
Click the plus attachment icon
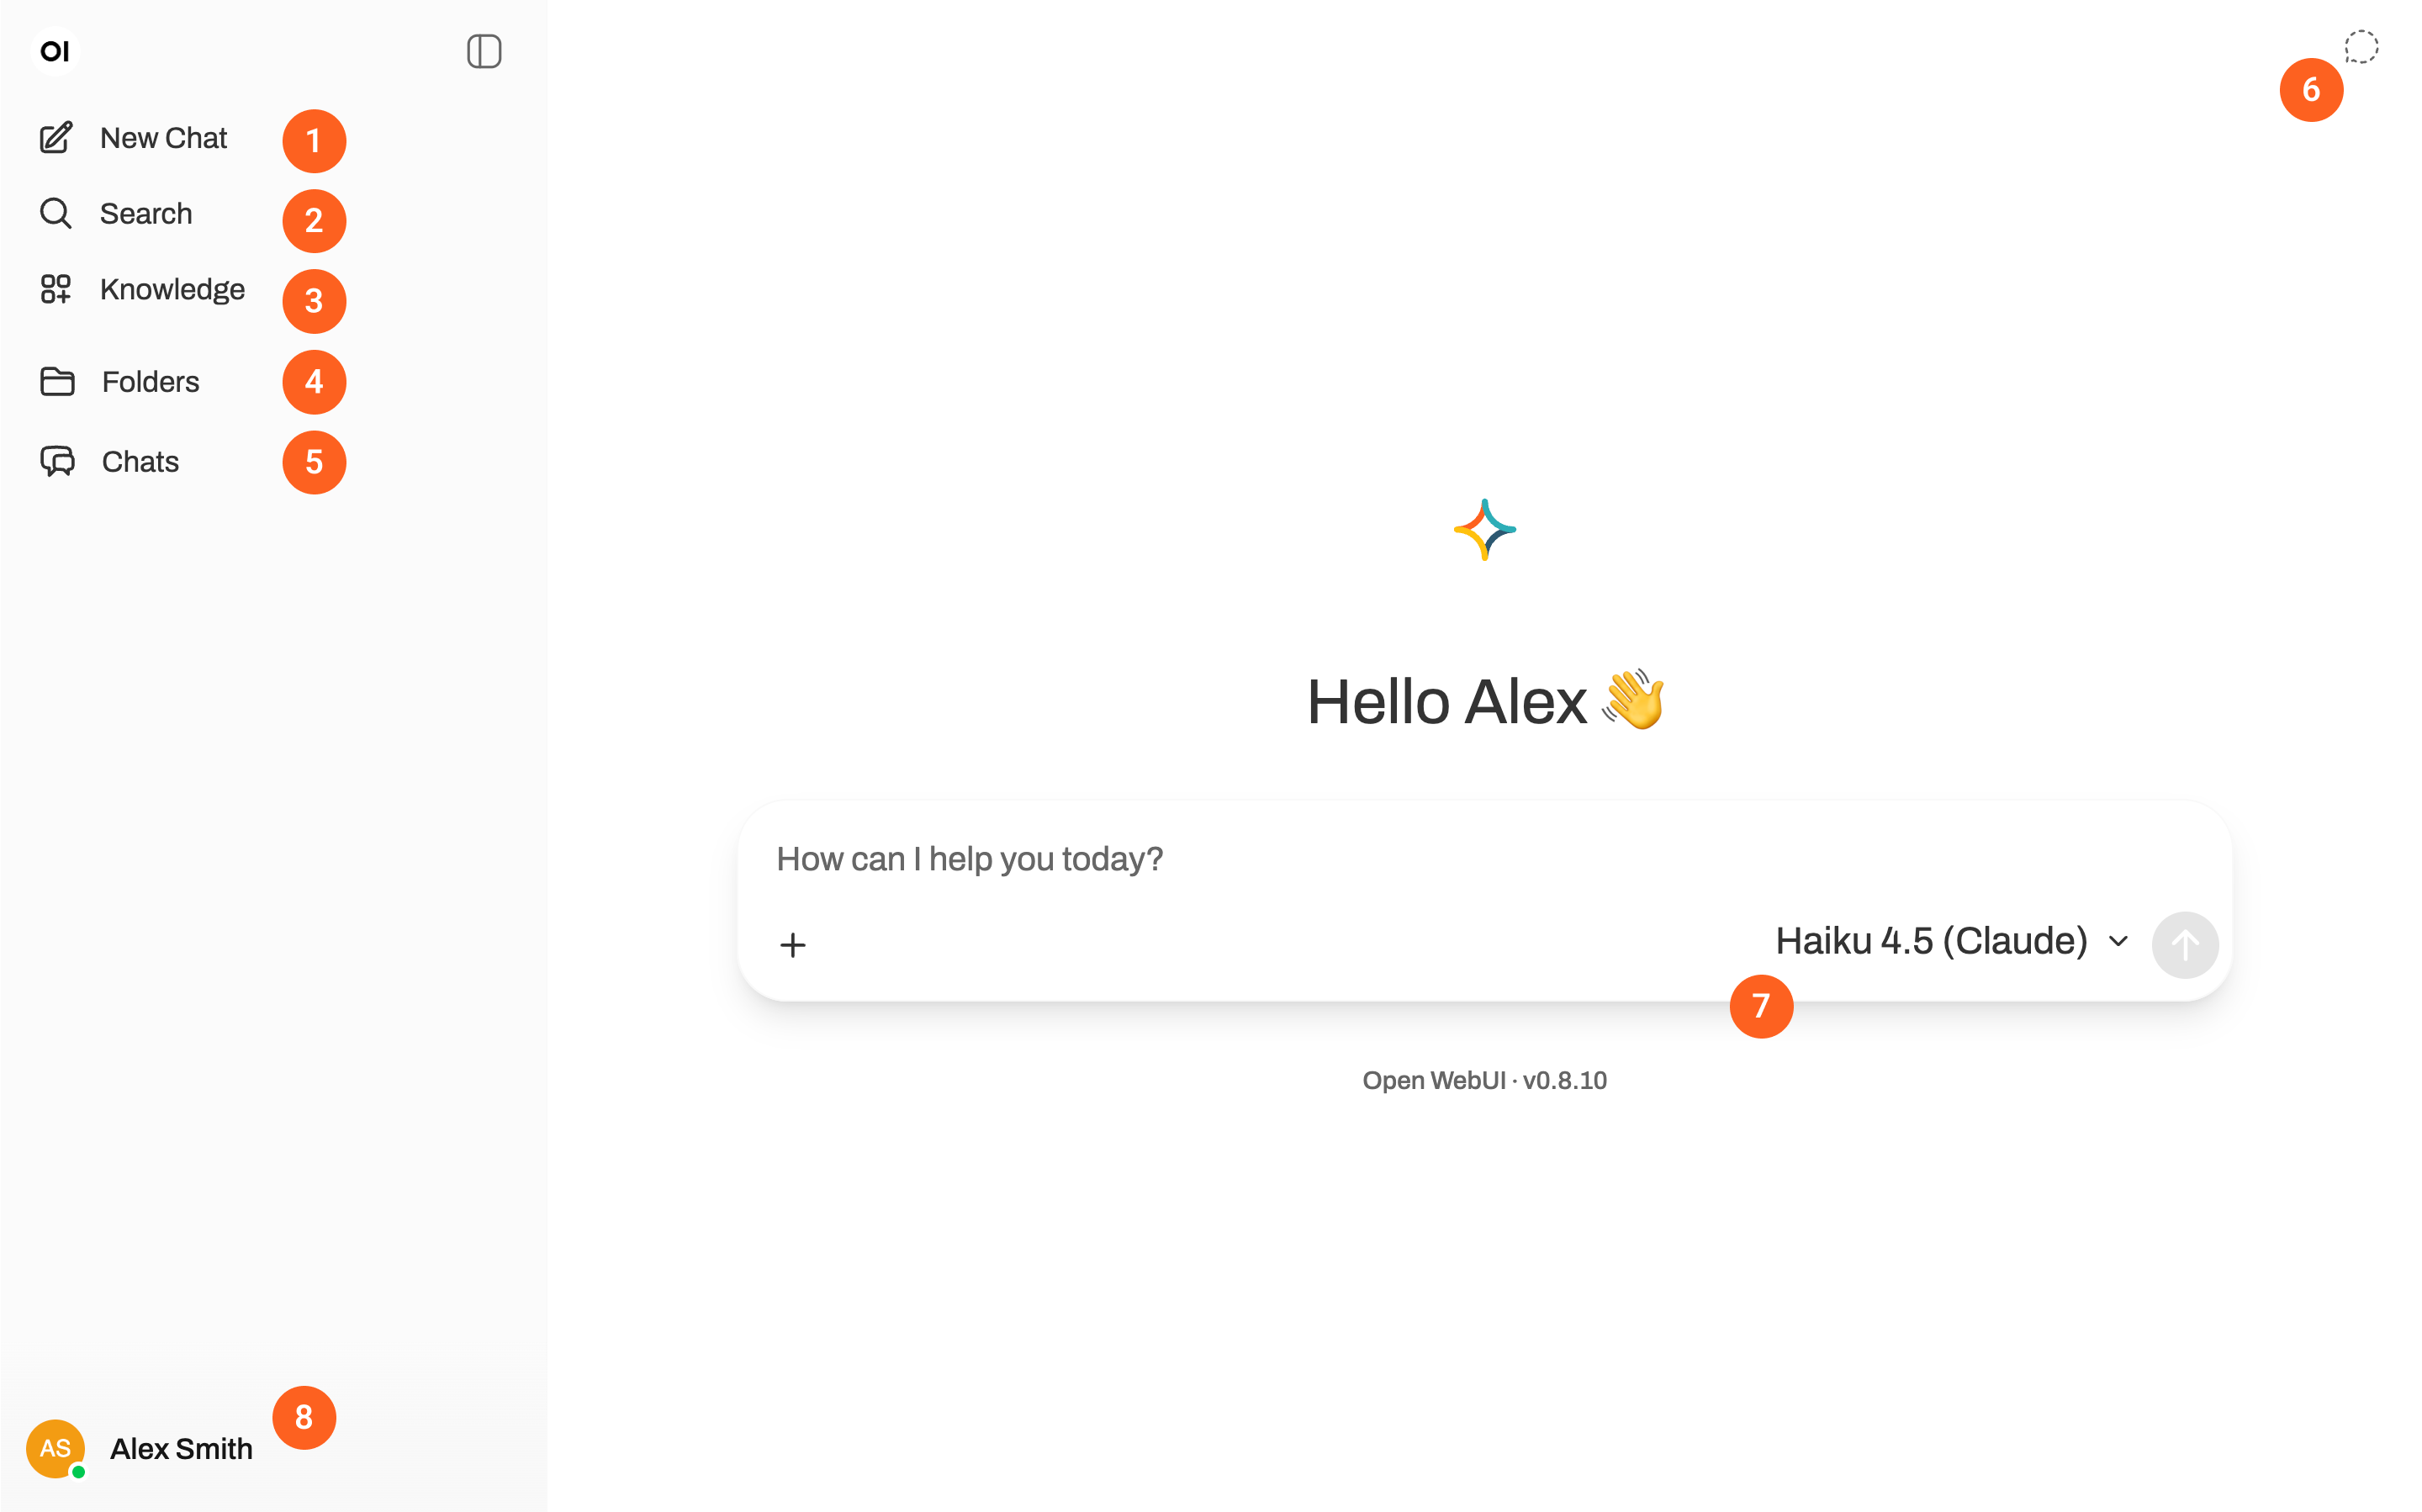793,944
